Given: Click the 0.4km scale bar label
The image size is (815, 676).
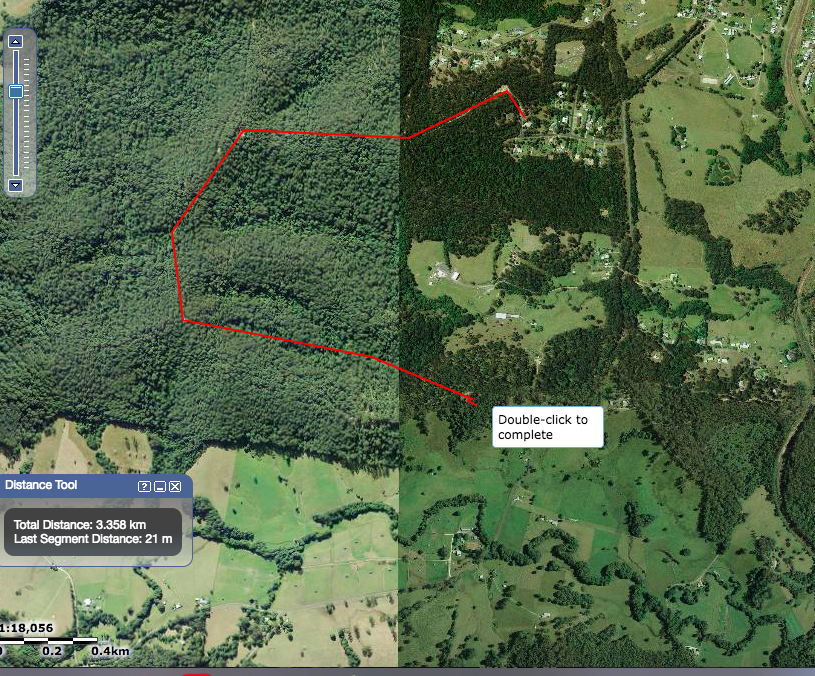Looking at the screenshot, I should [x=110, y=652].
